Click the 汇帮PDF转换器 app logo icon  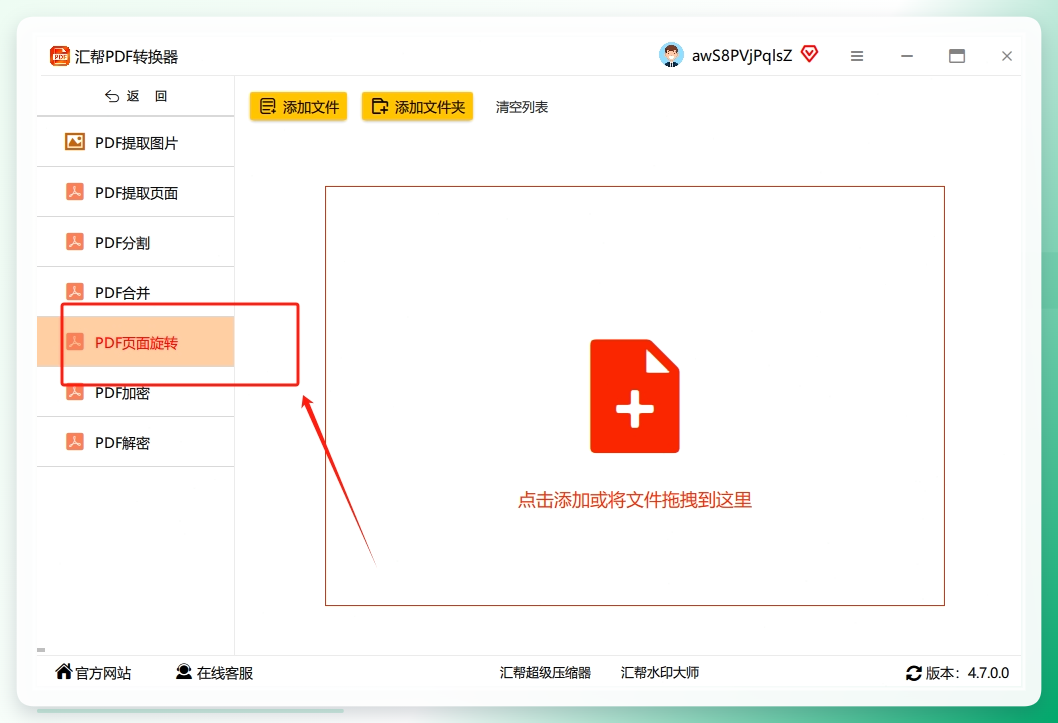59,56
